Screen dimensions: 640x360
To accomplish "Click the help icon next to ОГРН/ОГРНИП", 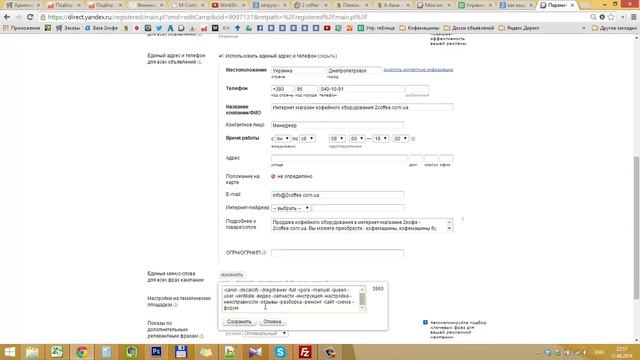I will [x=264, y=253].
